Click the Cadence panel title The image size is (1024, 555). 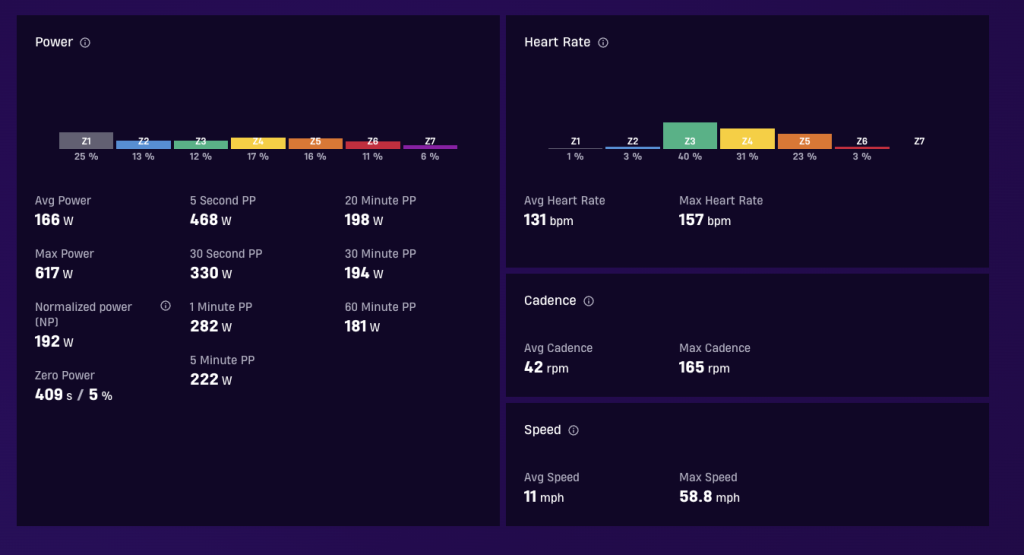550,301
